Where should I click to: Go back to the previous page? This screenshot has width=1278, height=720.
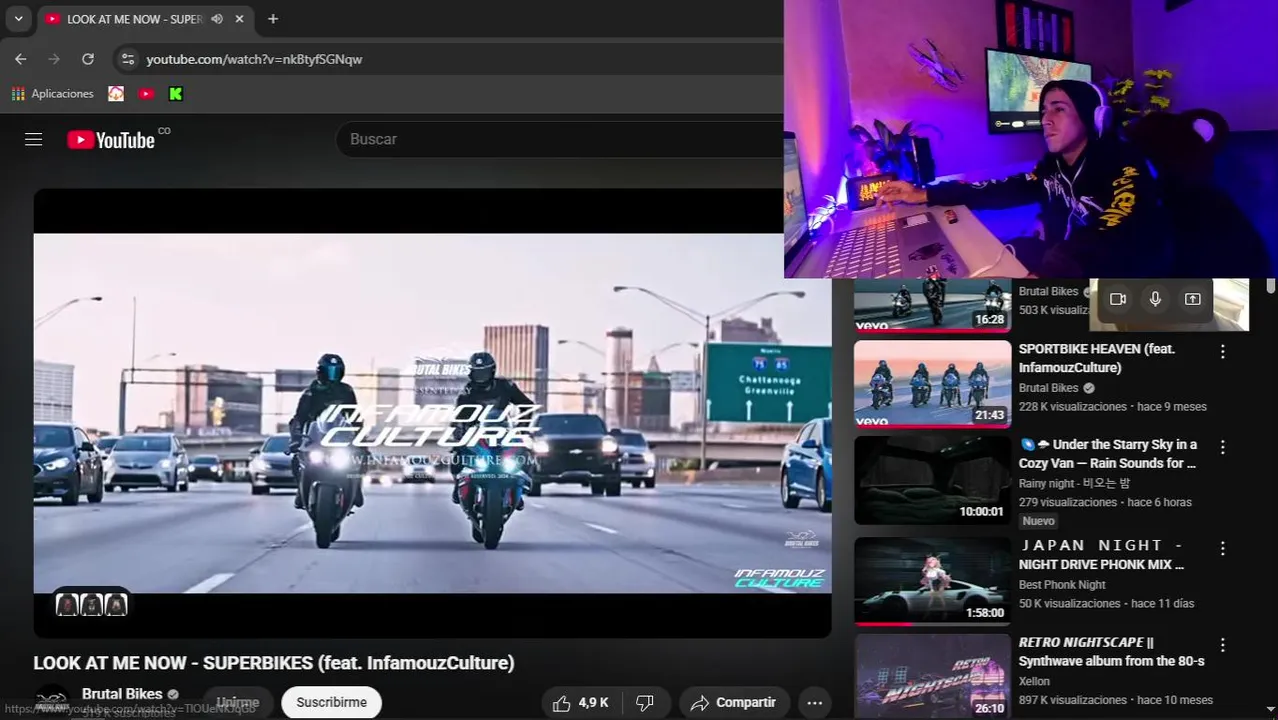pos(21,59)
